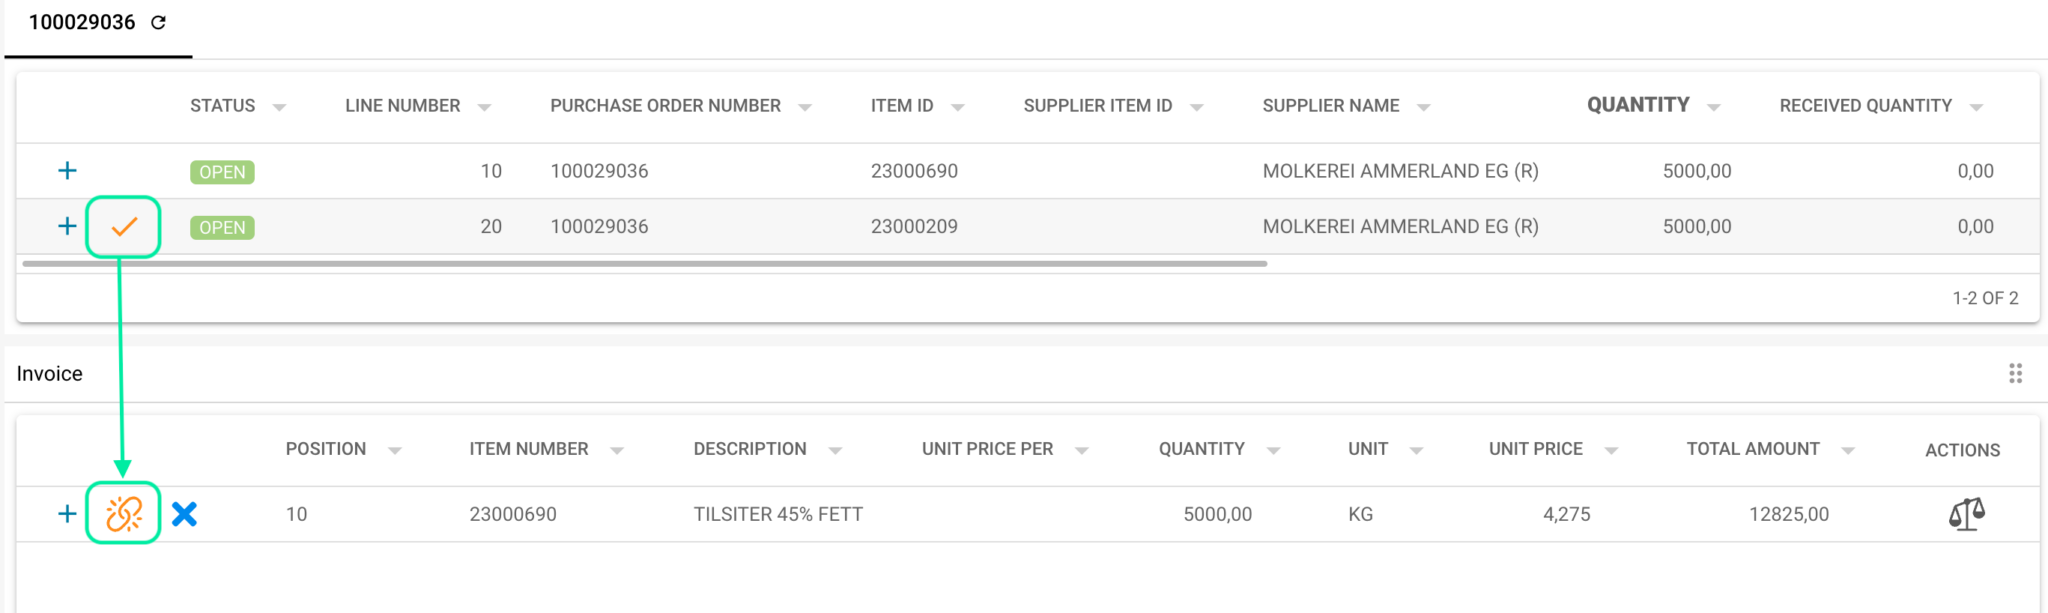Click the orange unlink icon on invoice position 10
The image size is (2048, 613).
point(122,513)
